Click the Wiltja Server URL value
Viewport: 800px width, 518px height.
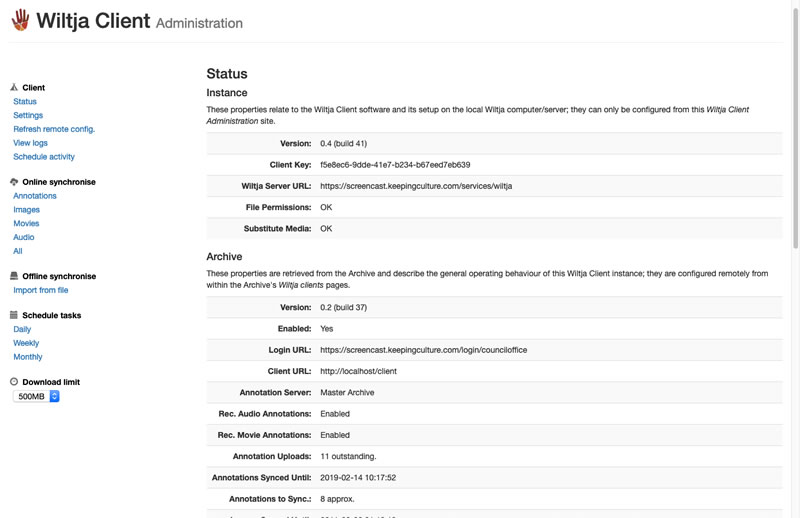click(416, 186)
